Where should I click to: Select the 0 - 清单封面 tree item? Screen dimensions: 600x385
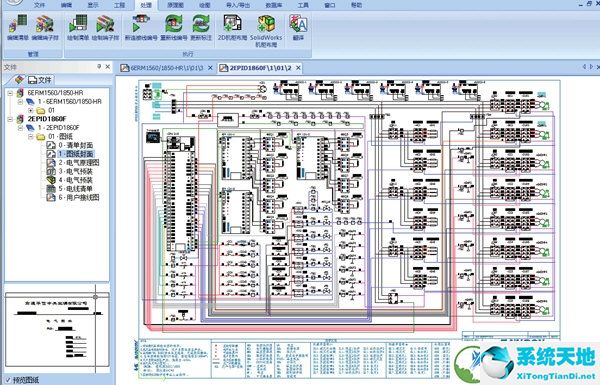coord(75,145)
